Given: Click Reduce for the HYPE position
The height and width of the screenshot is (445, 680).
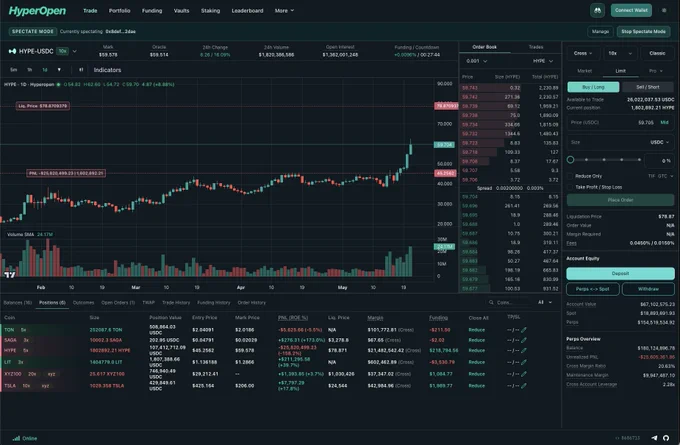Looking at the screenshot, I should tap(477, 350).
